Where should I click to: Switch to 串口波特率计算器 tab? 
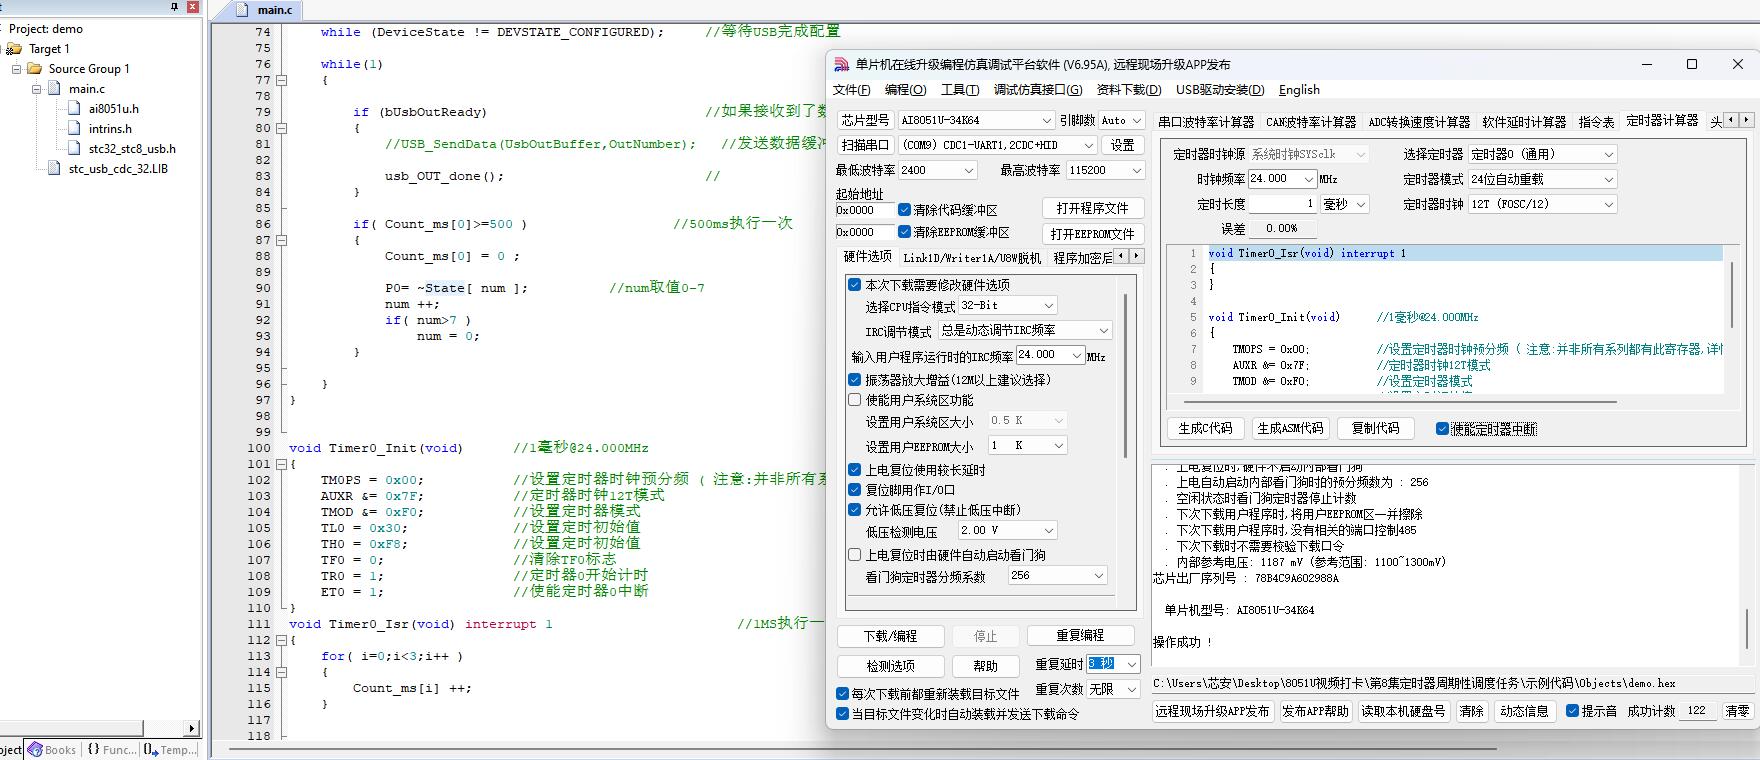click(1206, 122)
